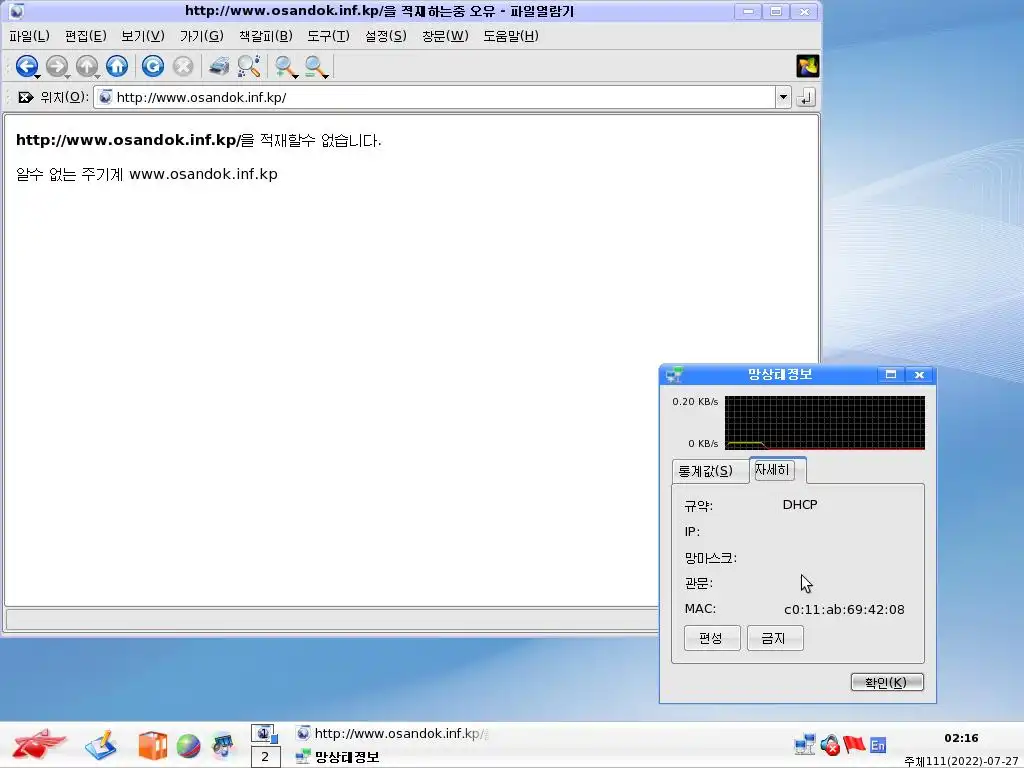Open the red star start menu
The height and width of the screenshot is (768, 1024).
(38, 744)
